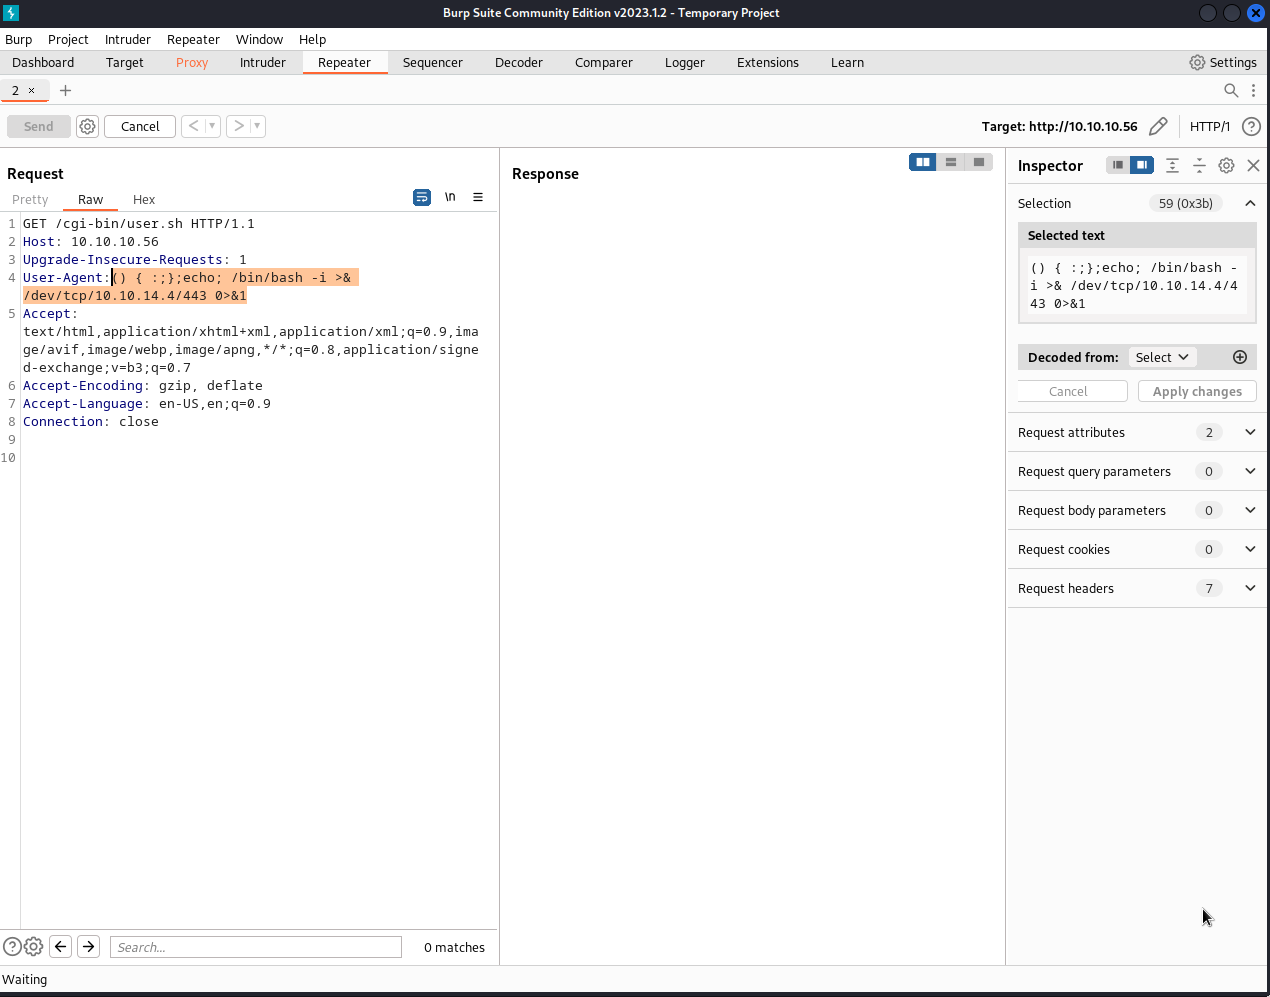Screen dimensions: 1270x997
Task: Open Inspector settings gear icon
Action: (1226, 165)
